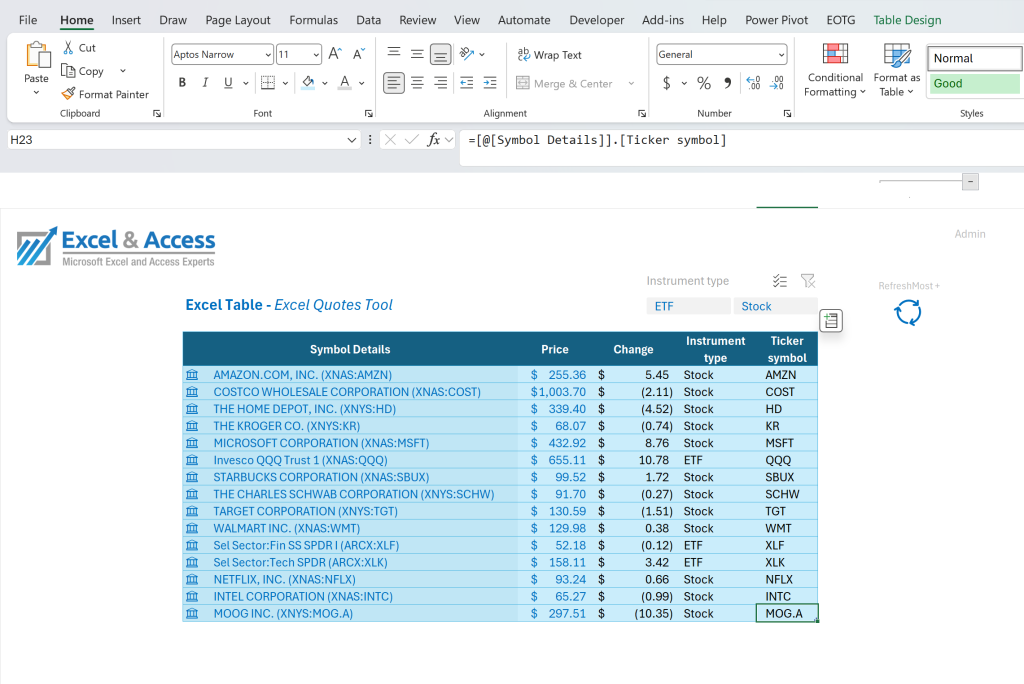The width and height of the screenshot is (1024, 684).
Task: Enable multi-select on Instrument type slicer
Action: (x=780, y=281)
